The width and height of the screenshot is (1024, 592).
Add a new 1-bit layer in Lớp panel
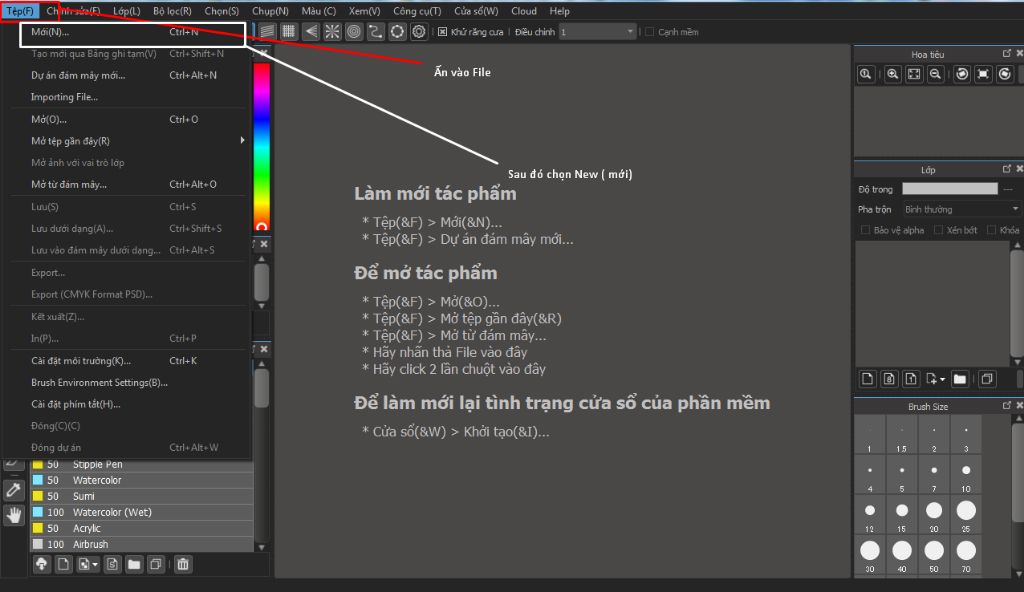click(911, 379)
